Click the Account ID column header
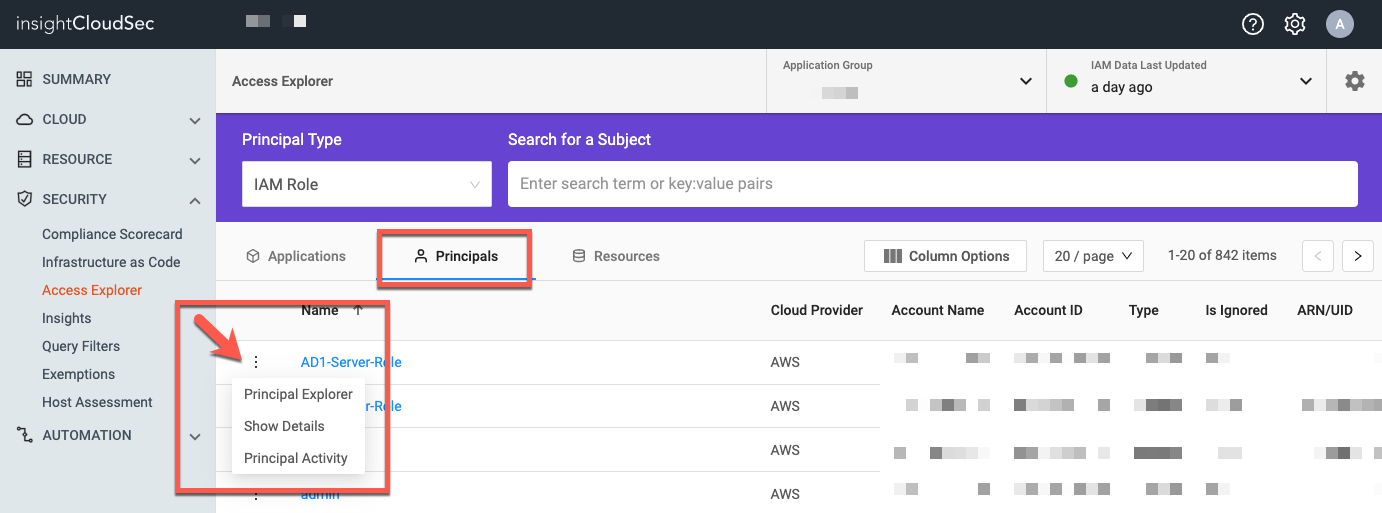 pos(1048,310)
